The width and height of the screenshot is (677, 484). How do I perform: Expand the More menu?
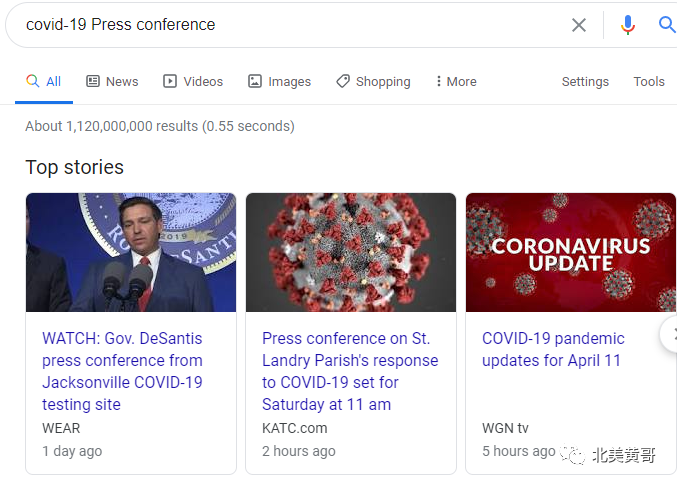tap(456, 81)
